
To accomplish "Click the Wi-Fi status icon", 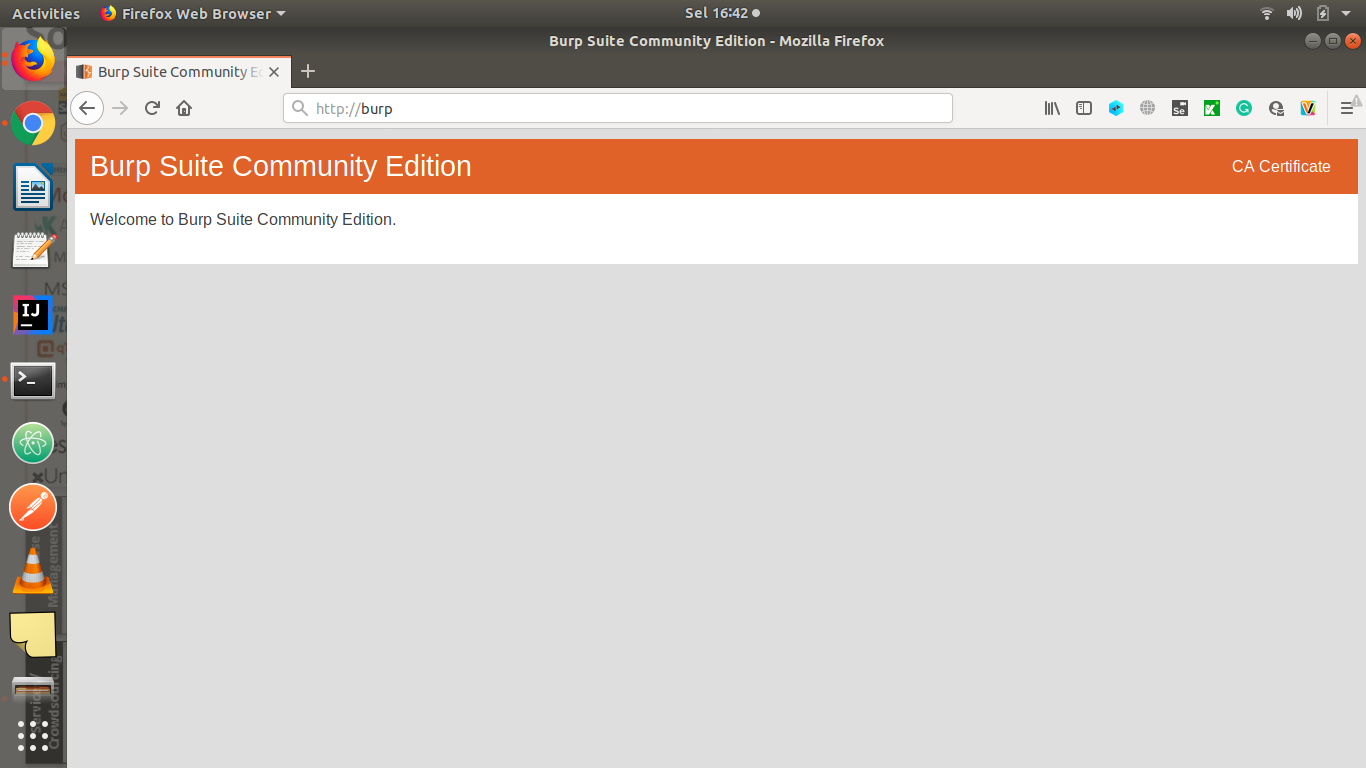I will click(x=1267, y=13).
